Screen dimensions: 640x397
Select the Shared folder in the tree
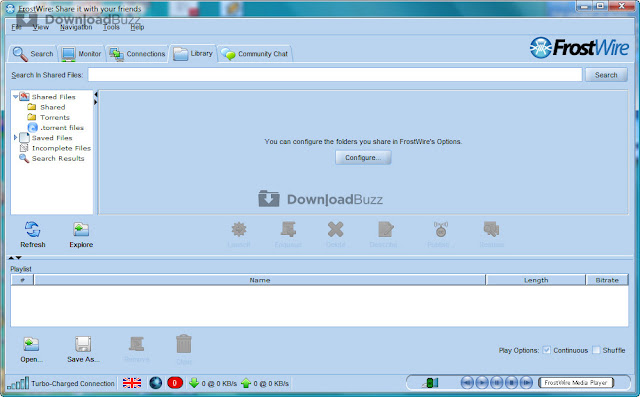(x=53, y=107)
